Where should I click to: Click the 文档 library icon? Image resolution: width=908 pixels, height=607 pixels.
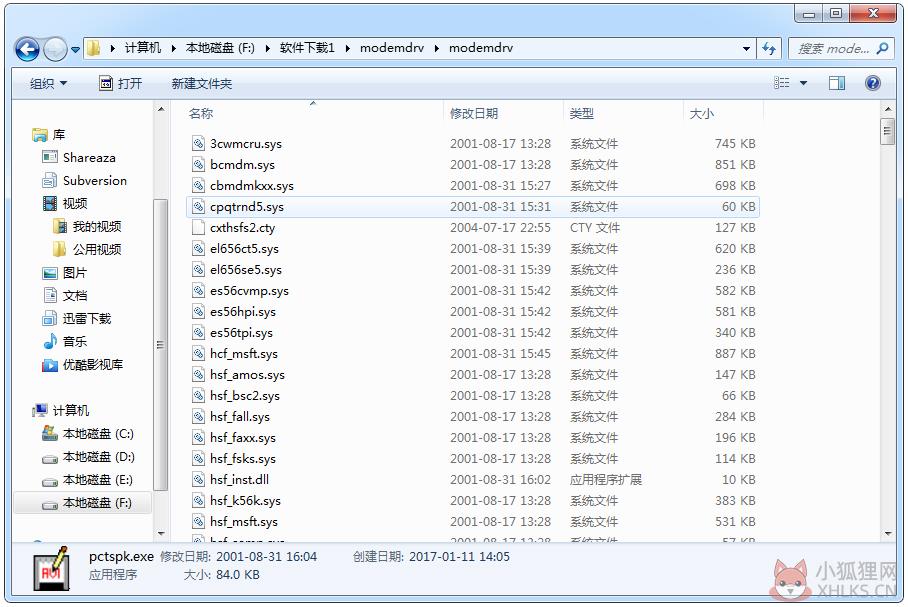50,295
